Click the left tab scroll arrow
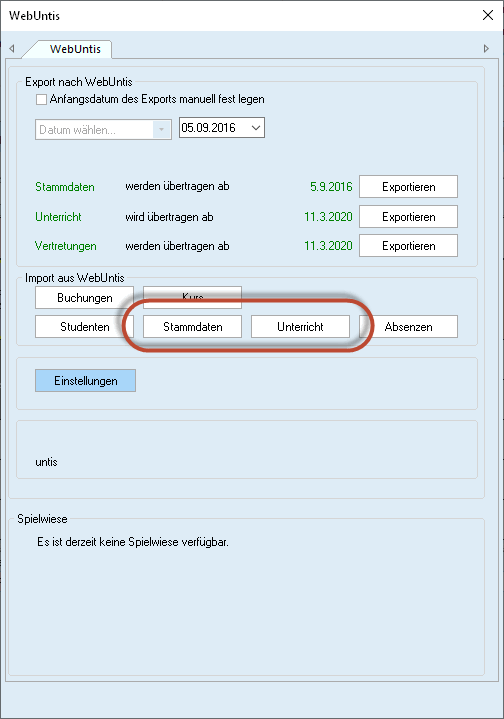The width and height of the screenshot is (504, 719). click(x=12, y=48)
